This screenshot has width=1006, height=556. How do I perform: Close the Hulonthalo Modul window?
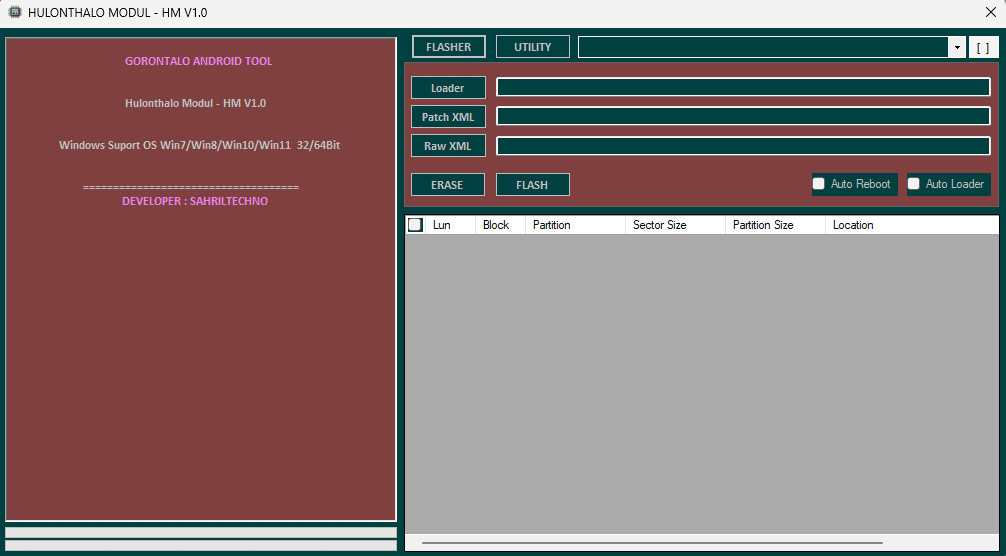coord(990,13)
